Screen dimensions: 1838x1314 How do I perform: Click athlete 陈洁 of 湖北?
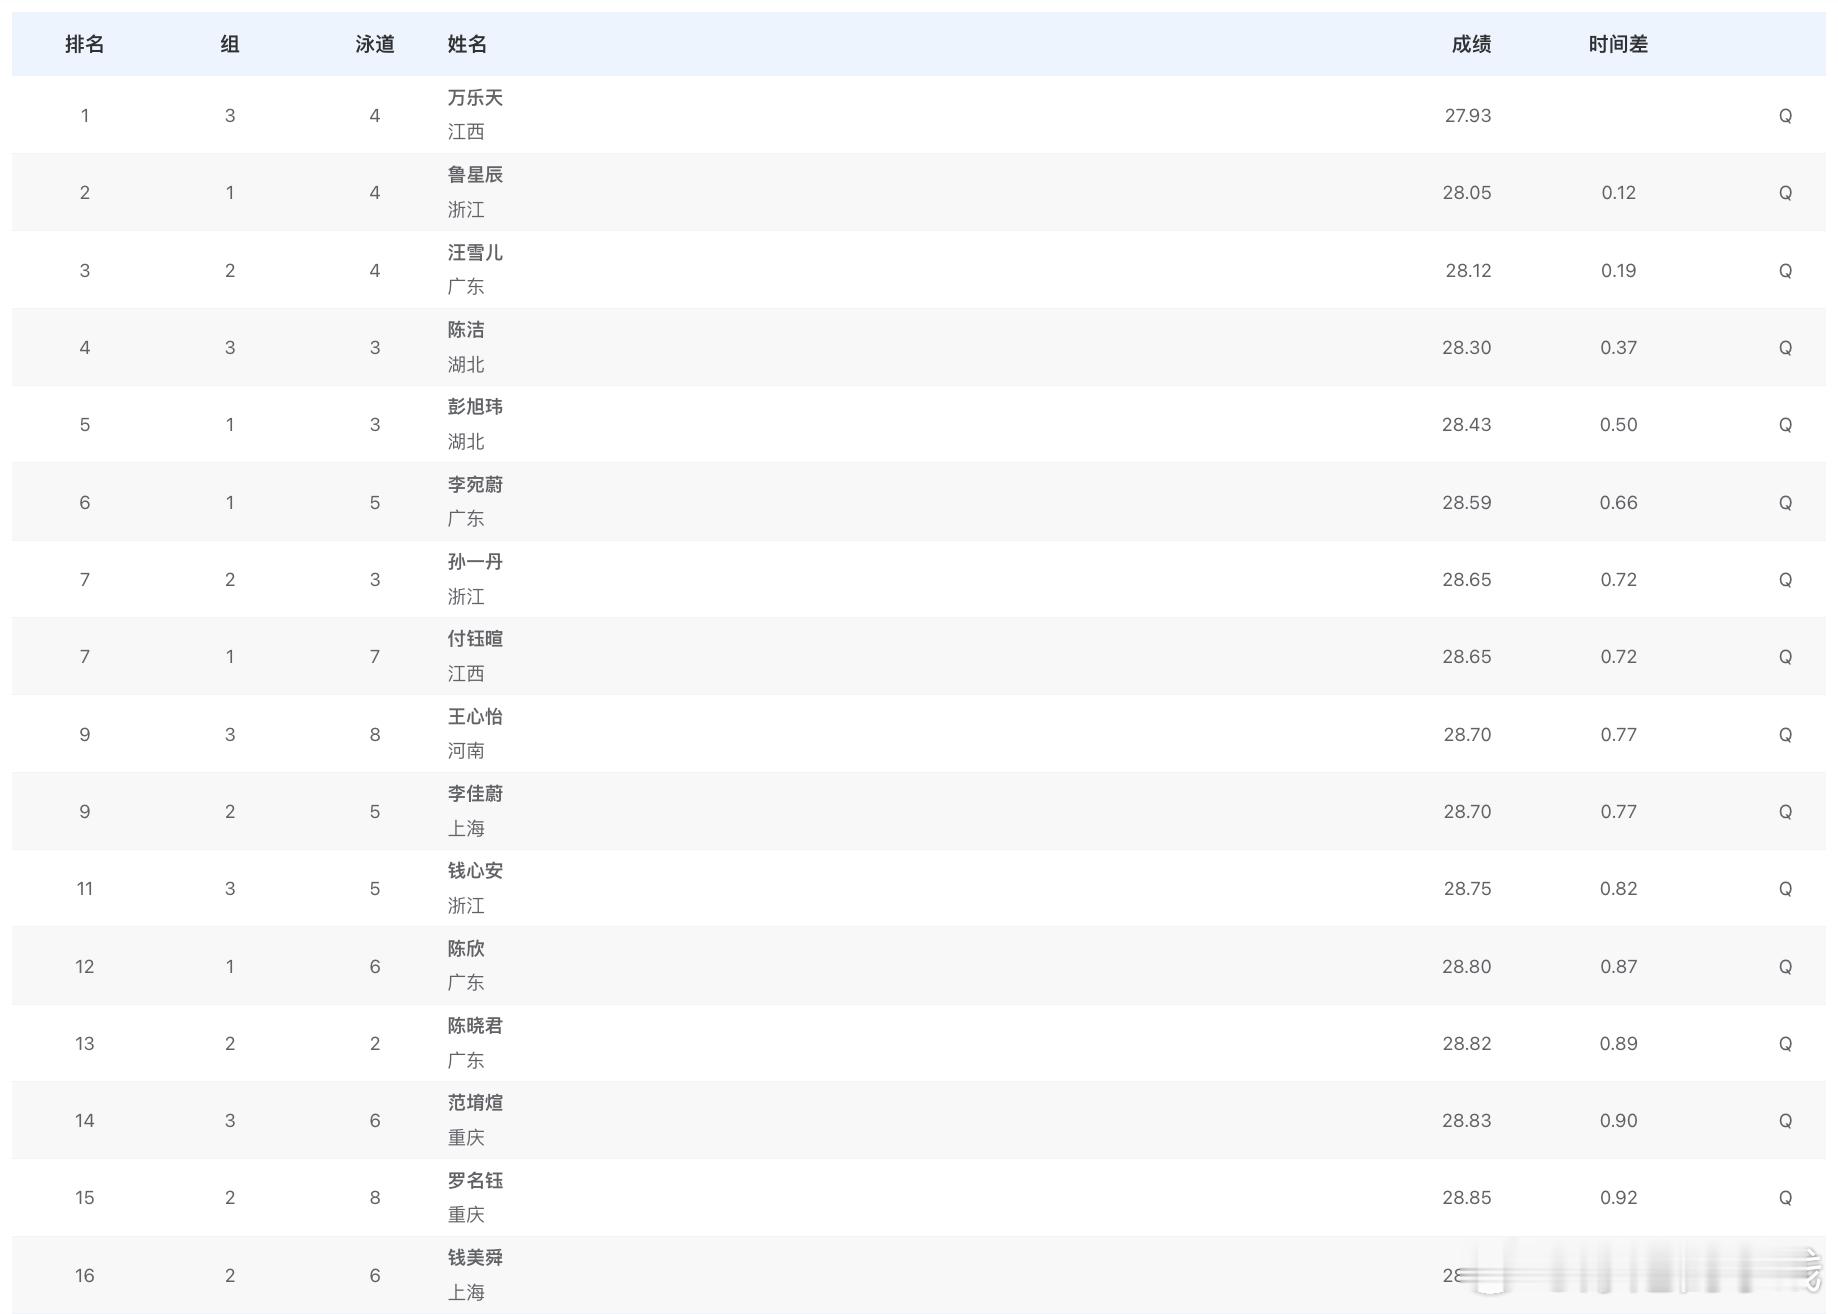pyautogui.click(x=465, y=330)
